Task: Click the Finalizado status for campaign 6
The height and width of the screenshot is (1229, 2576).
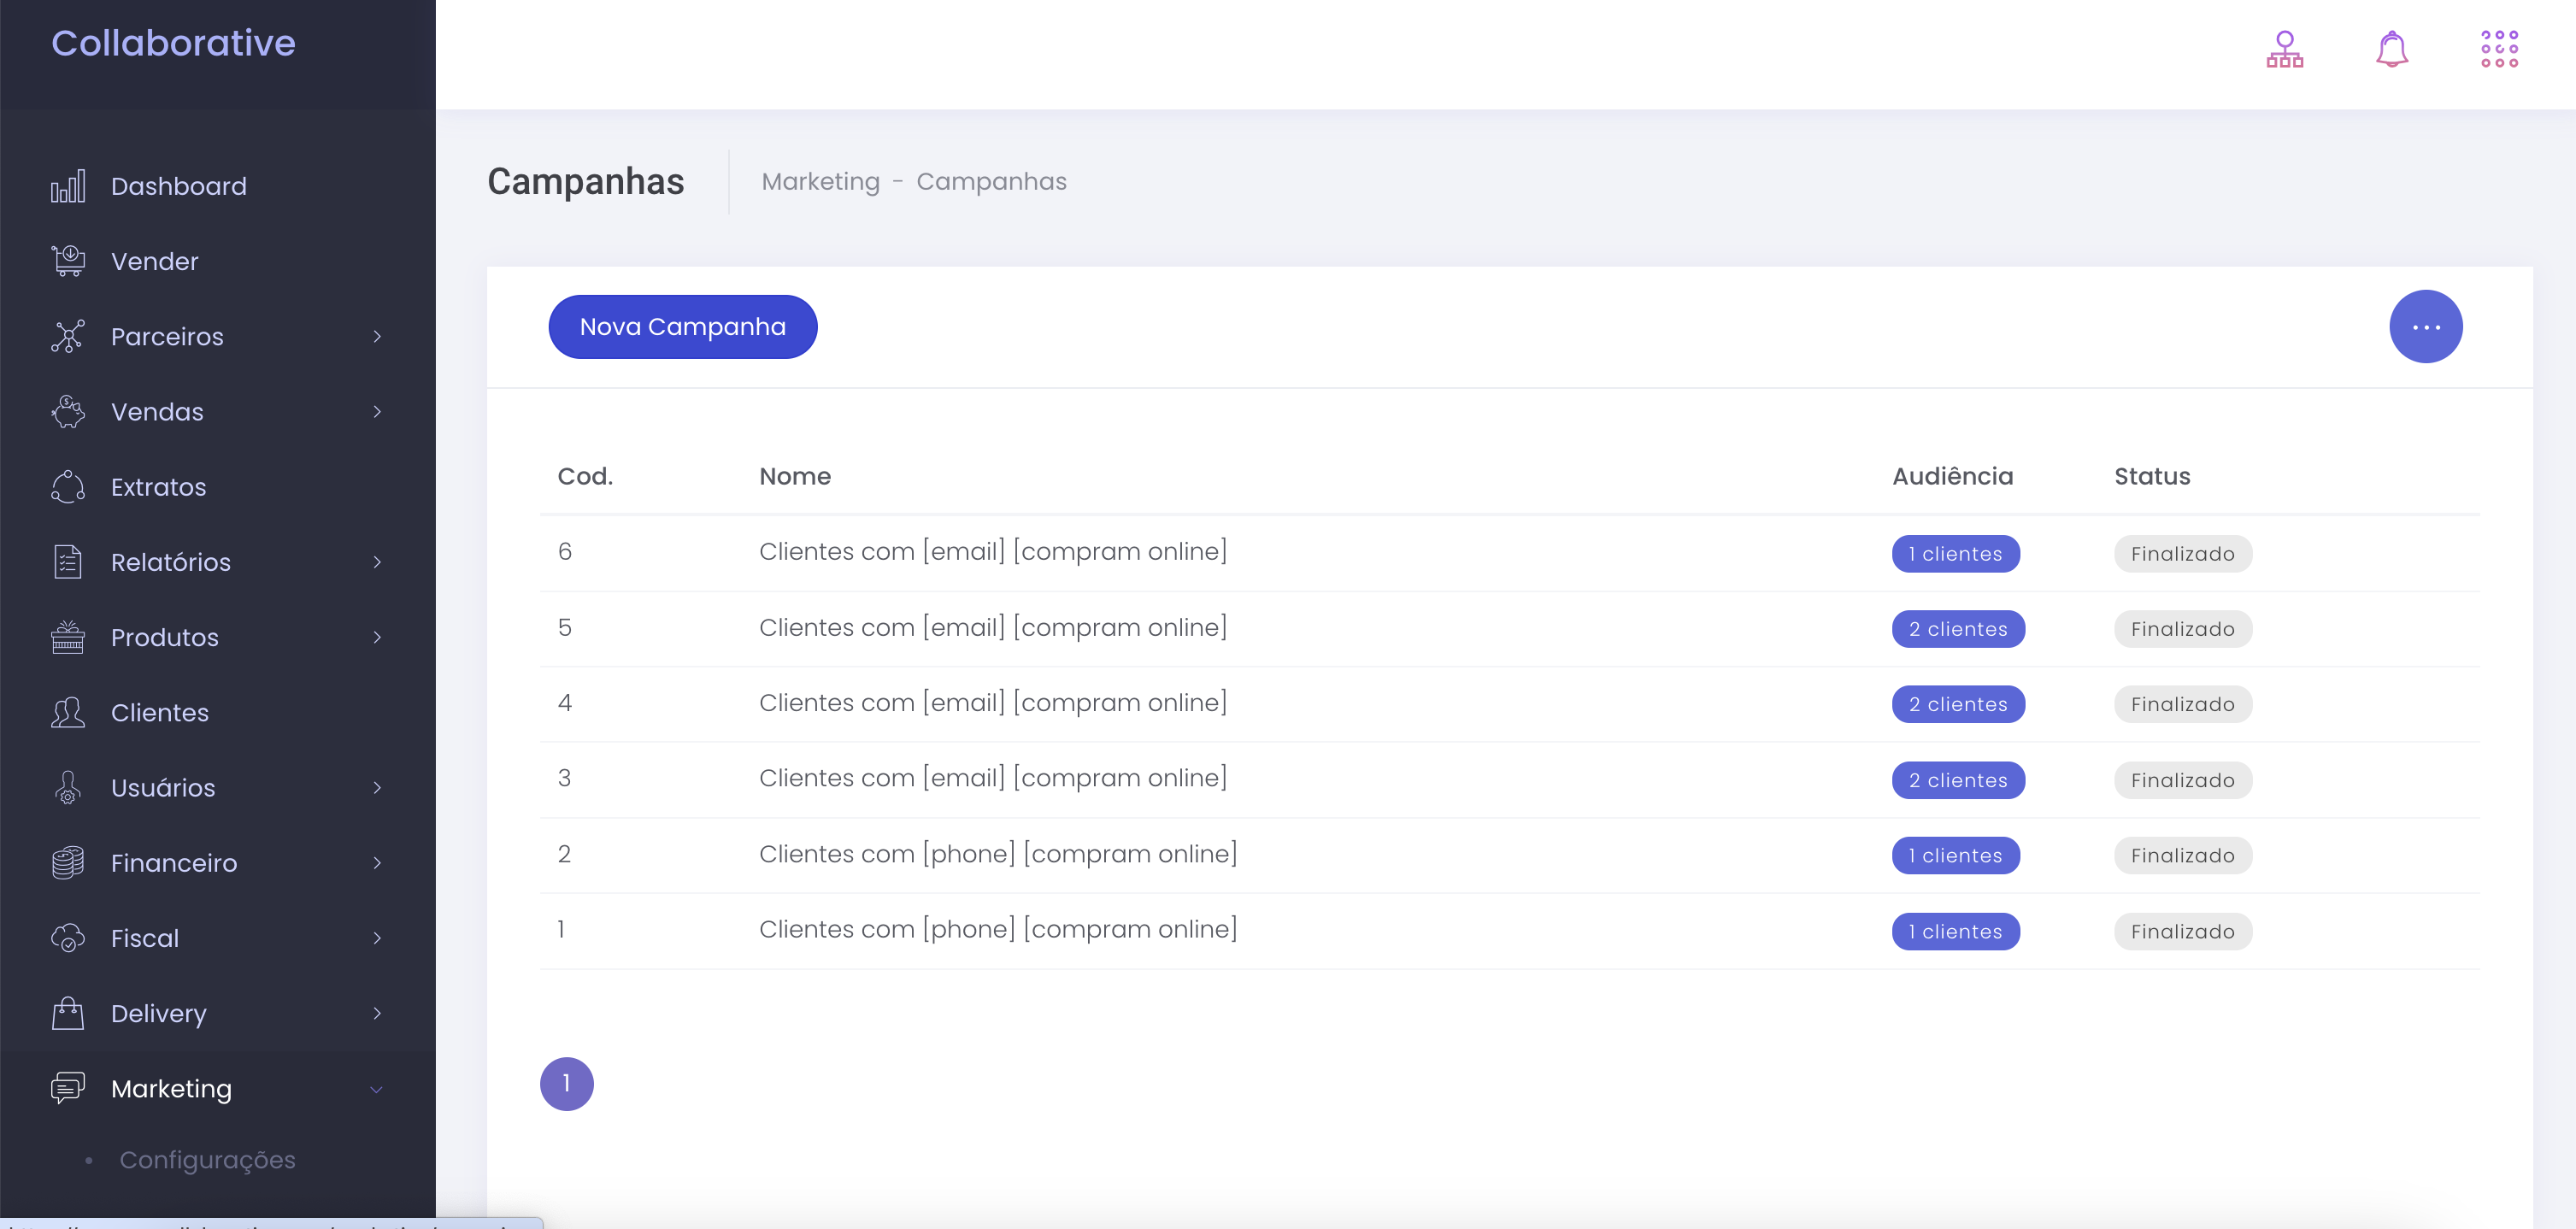Action: [x=2183, y=554]
